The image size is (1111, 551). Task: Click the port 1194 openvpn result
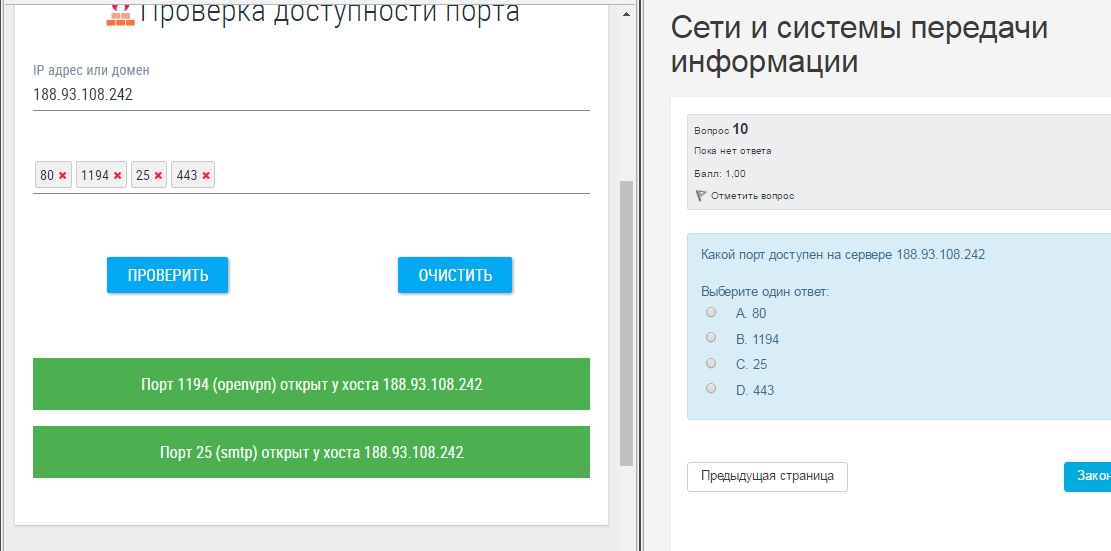pyautogui.click(x=311, y=384)
